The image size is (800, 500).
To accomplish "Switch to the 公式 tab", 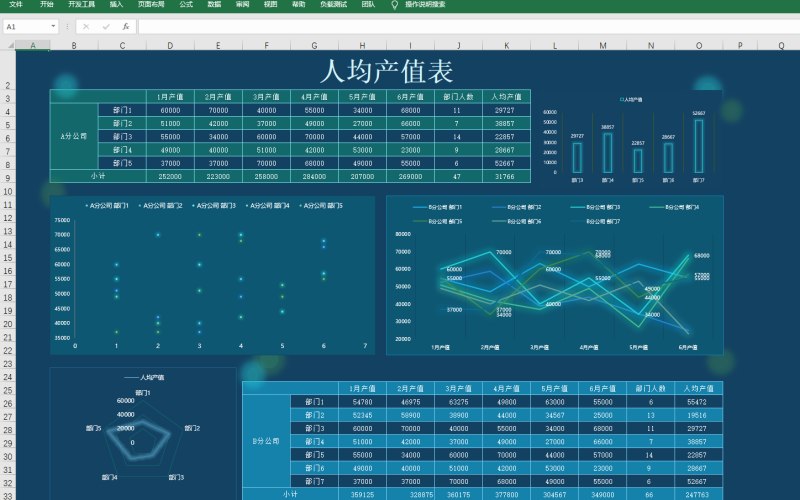I will click(x=186, y=4).
